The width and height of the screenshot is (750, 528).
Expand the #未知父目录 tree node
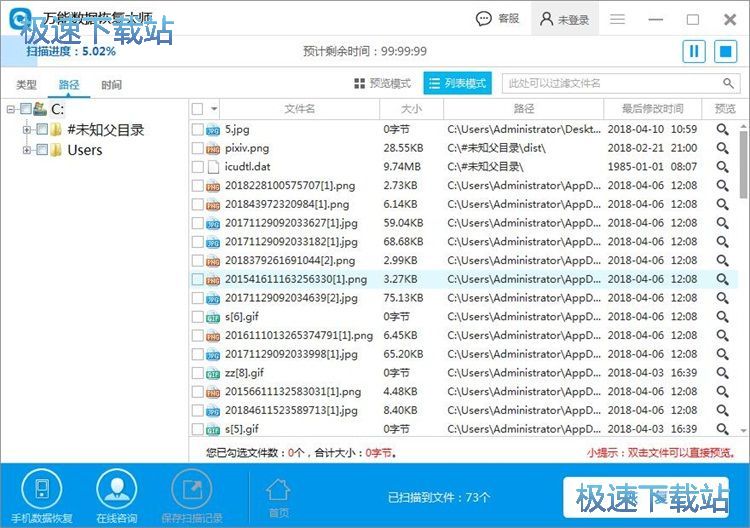[26, 129]
